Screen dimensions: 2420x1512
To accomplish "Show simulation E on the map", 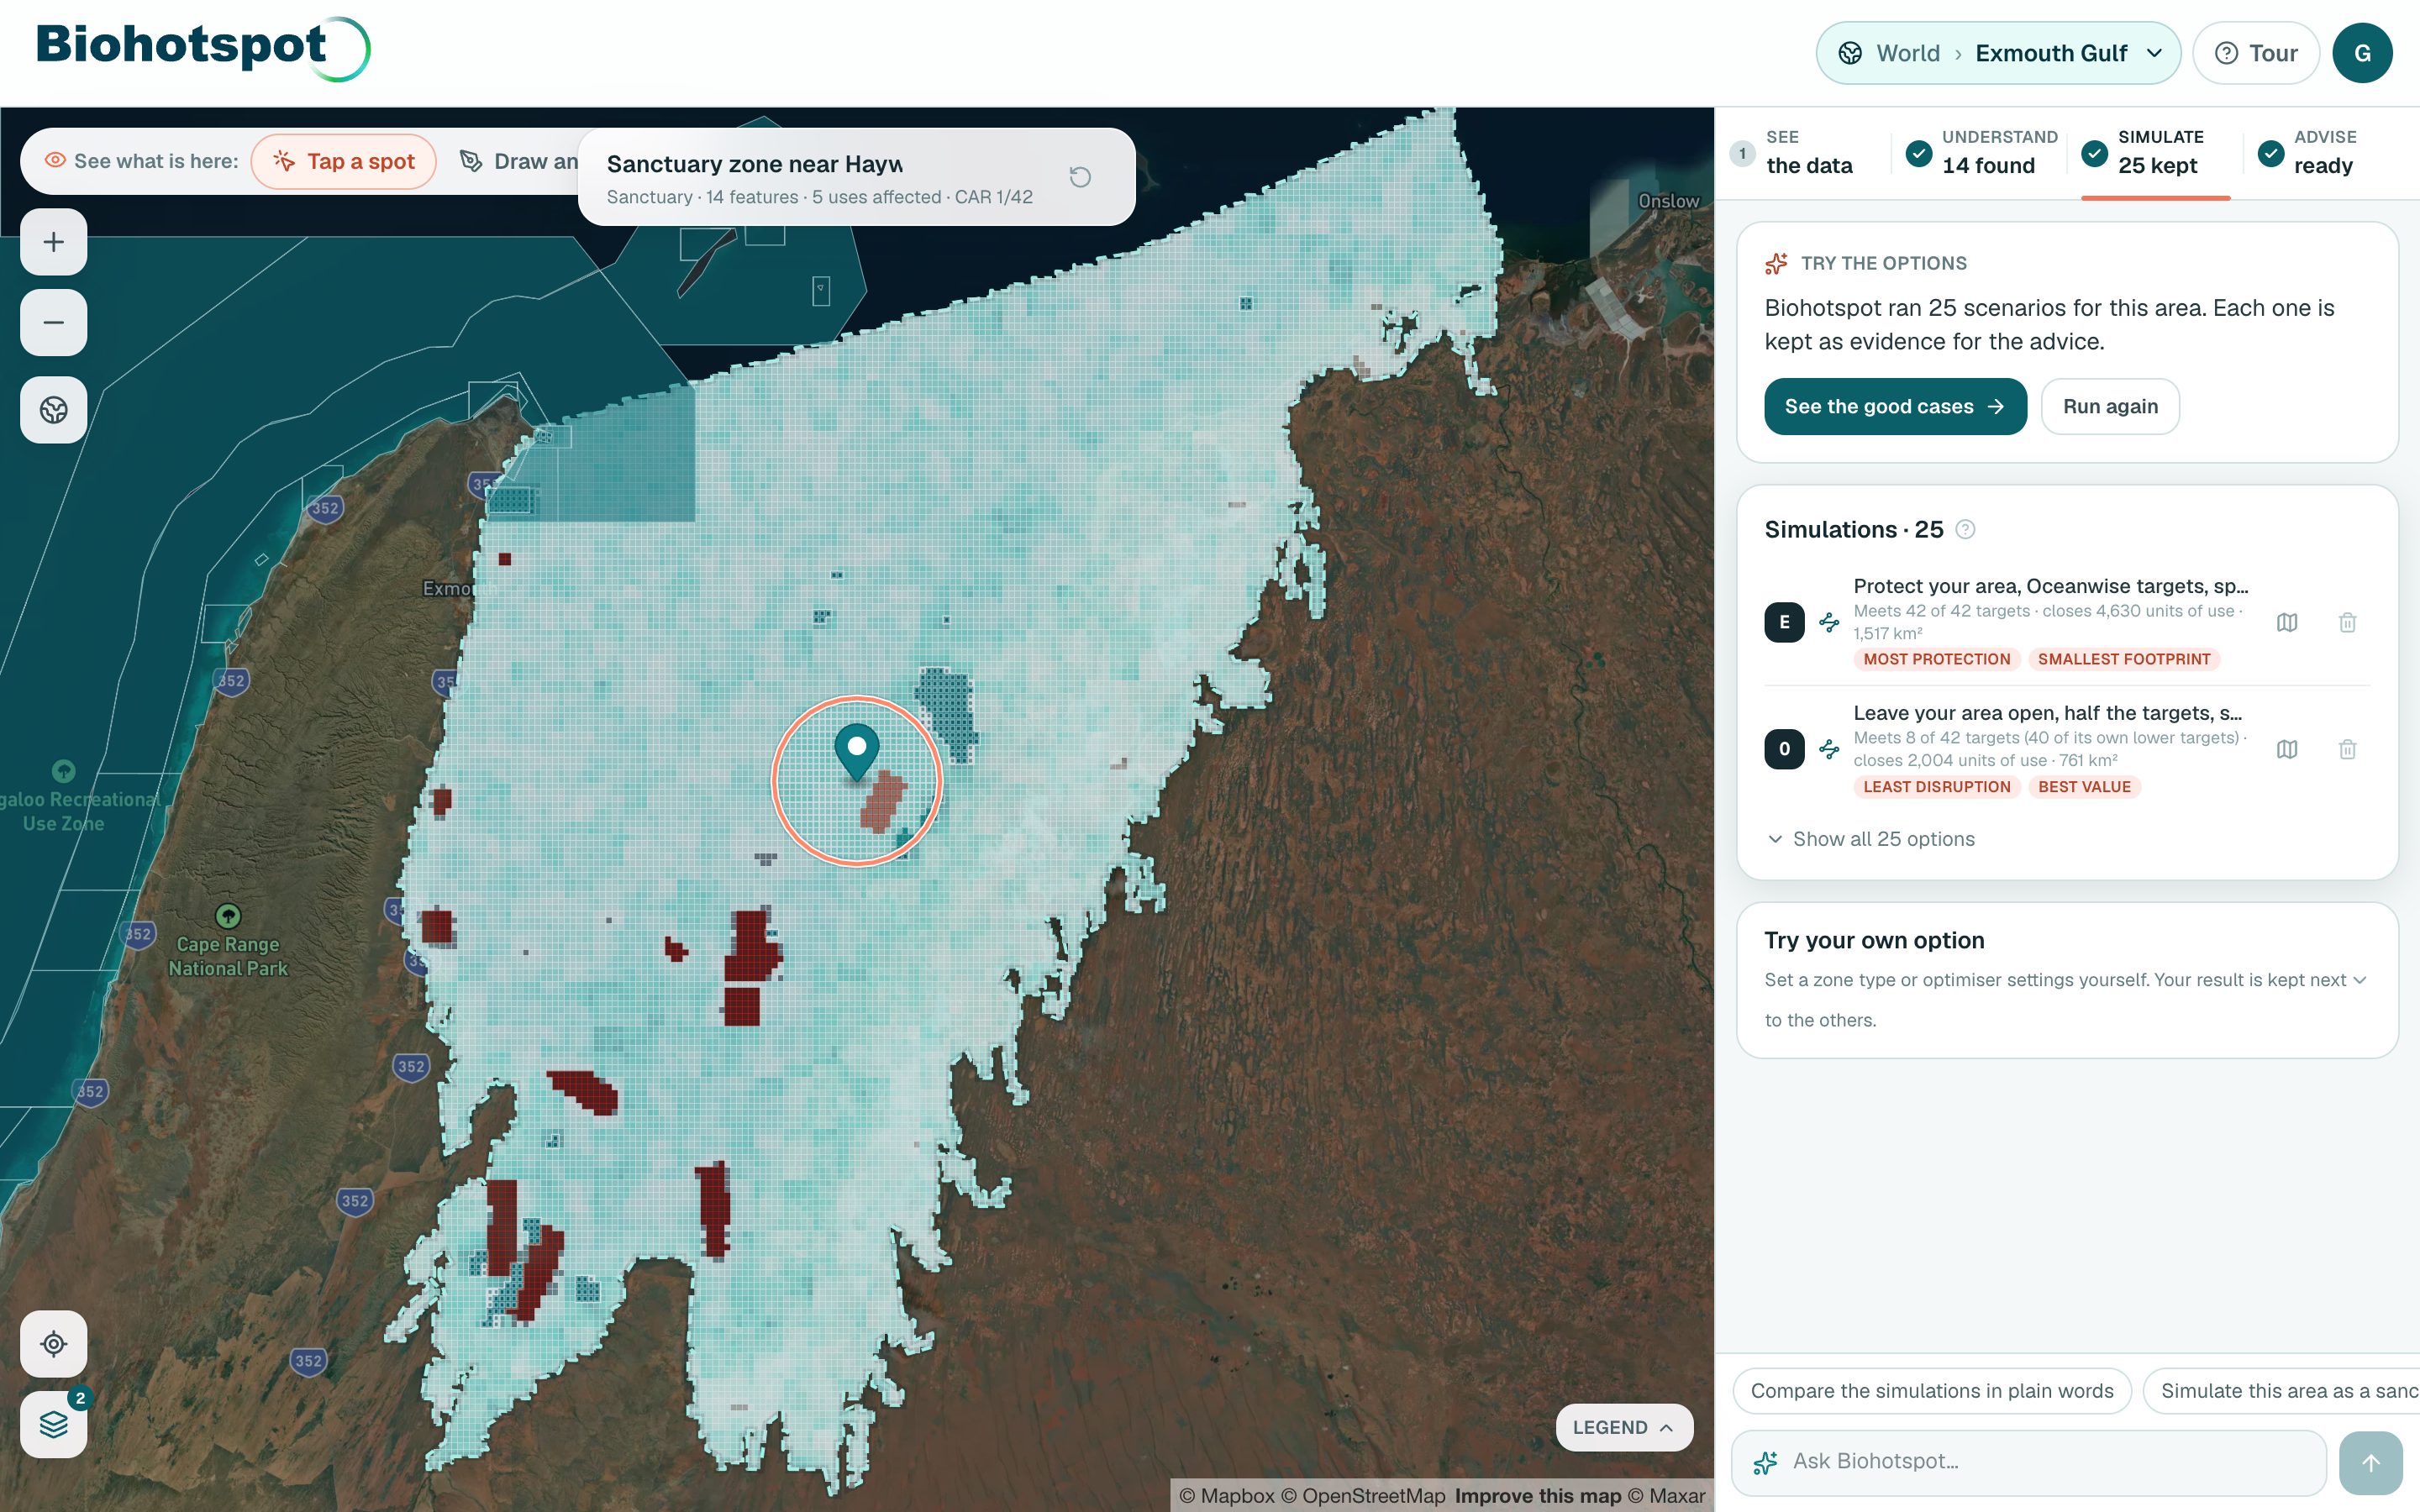I will pos(2287,622).
